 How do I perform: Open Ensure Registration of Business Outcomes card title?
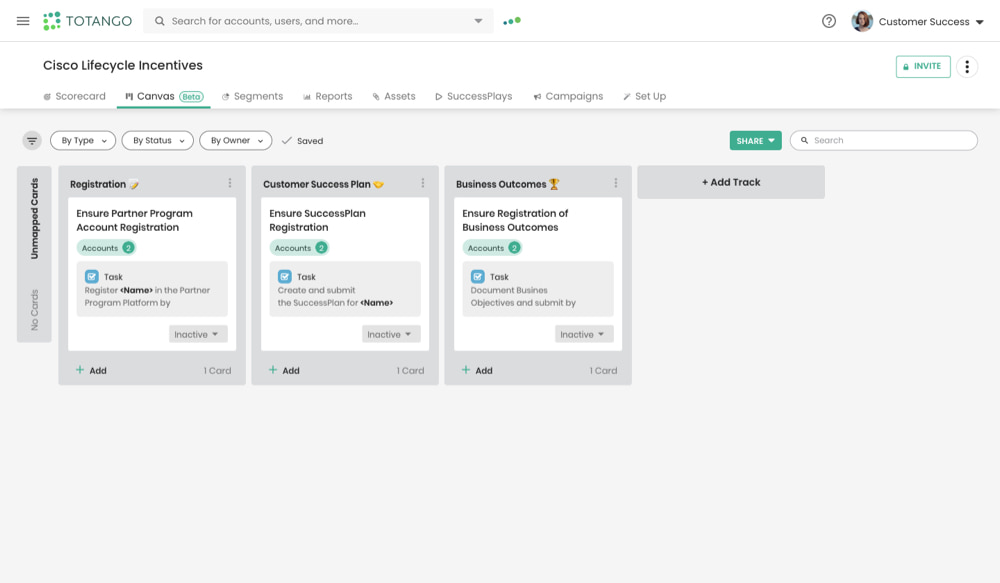pyautogui.click(x=515, y=220)
